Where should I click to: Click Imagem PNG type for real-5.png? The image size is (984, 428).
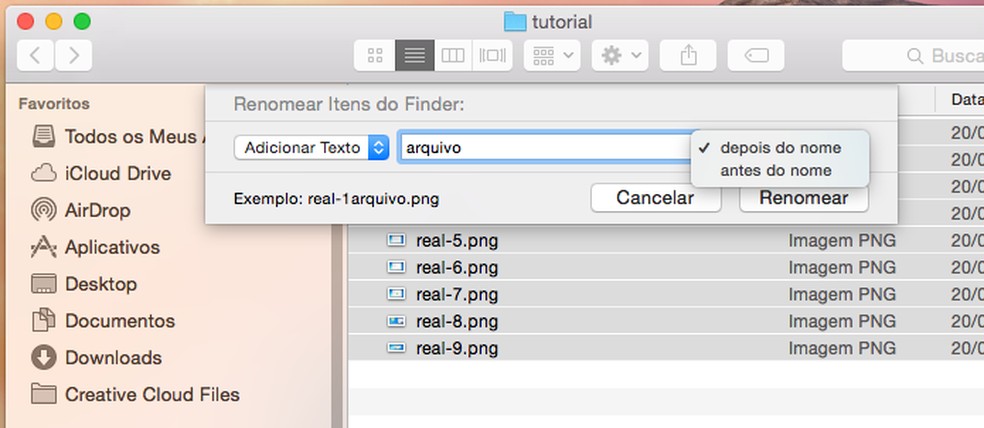coord(842,240)
